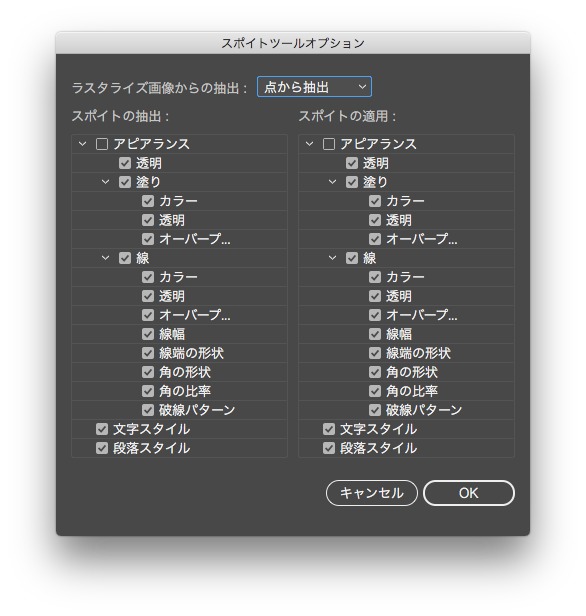
Task: Uncheck 塗り オーバープ… in スポイトの抽出
Action: coord(148,239)
